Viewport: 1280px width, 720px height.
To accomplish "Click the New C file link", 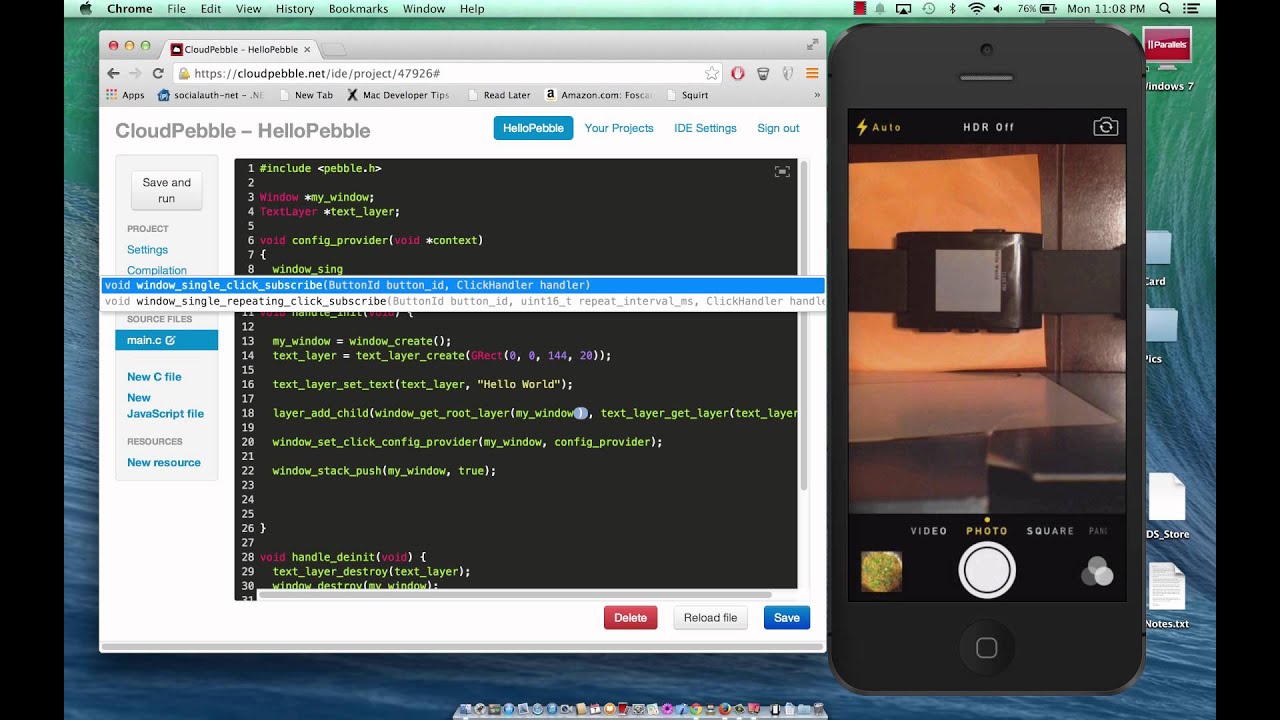I will tap(154, 377).
